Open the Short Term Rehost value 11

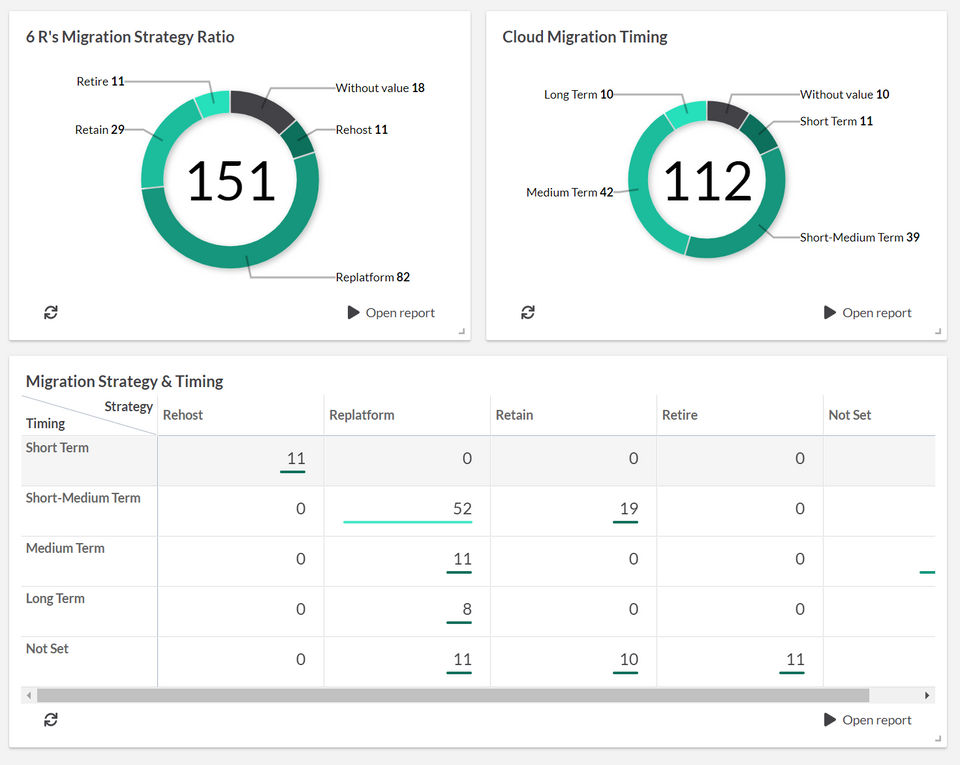pyautogui.click(x=296, y=458)
